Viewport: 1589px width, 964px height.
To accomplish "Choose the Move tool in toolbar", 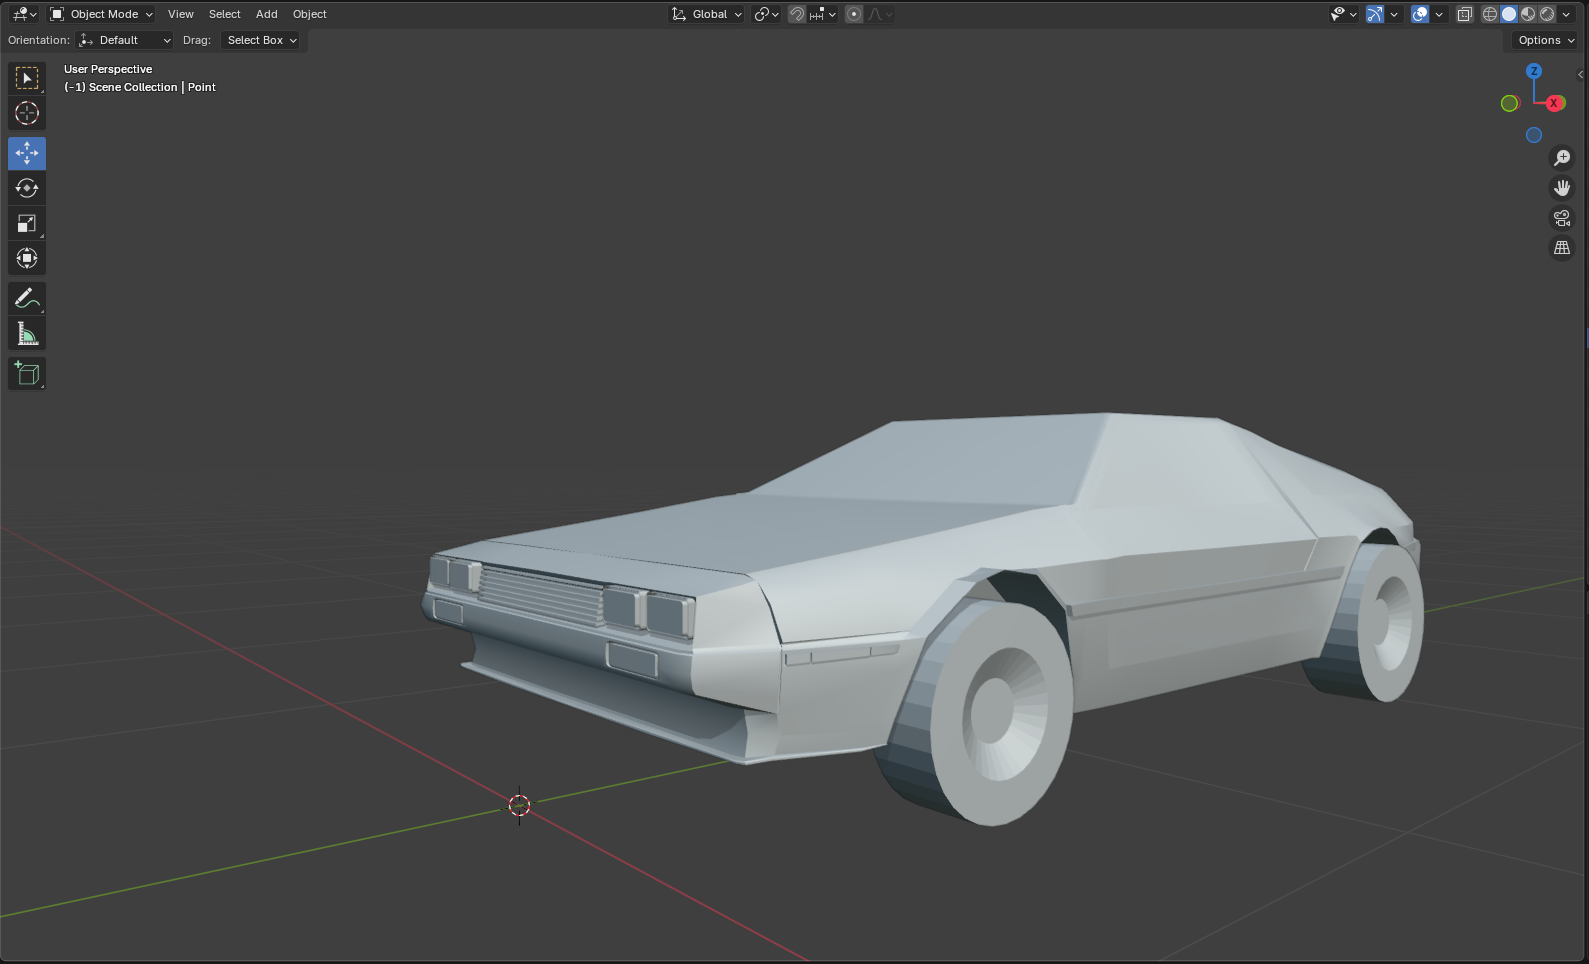I will [27, 153].
